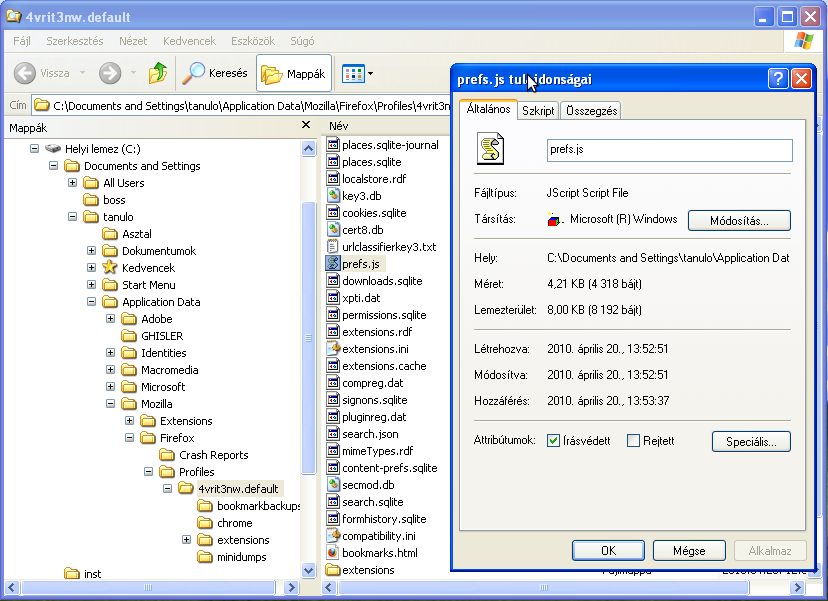Click the Up folder toolbar icon

coord(158,73)
